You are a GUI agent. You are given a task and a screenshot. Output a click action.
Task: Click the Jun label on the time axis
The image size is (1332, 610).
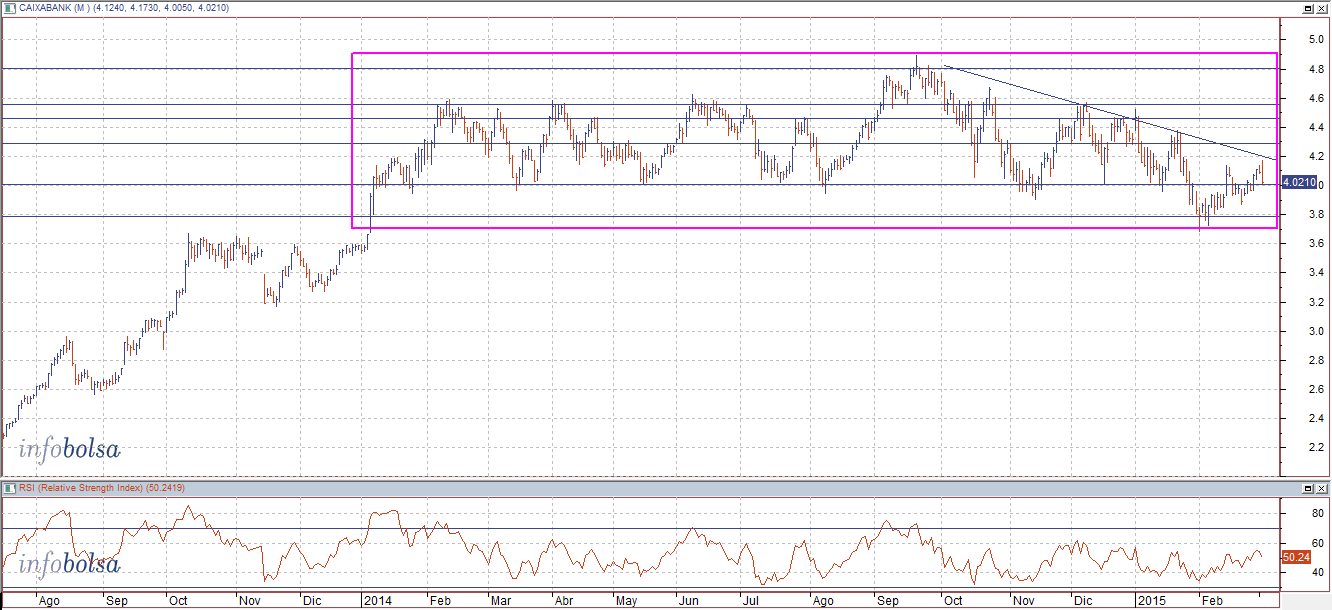click(x=688, y=602)
